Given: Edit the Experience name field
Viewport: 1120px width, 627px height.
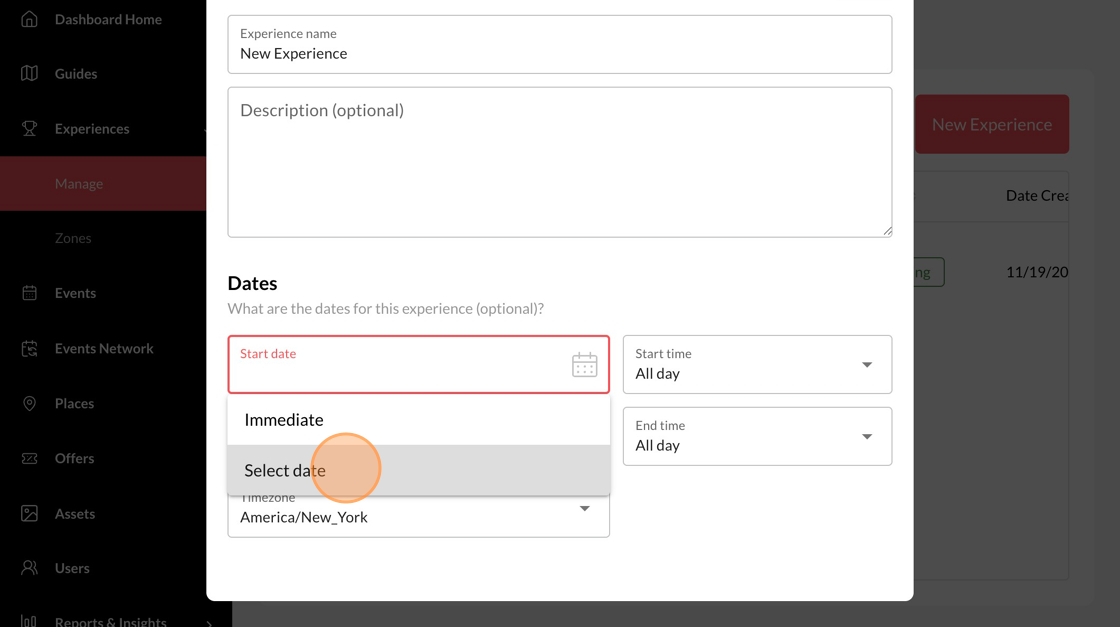Looking at the screenshot, I should coord(559,54).
